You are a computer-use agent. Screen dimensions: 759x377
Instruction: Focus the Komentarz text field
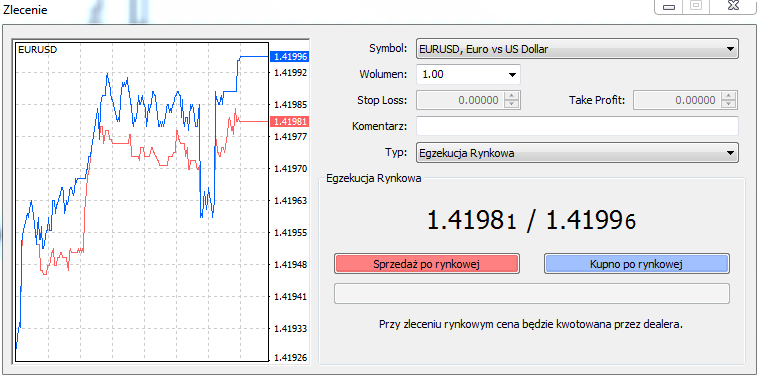coord(577,126)
